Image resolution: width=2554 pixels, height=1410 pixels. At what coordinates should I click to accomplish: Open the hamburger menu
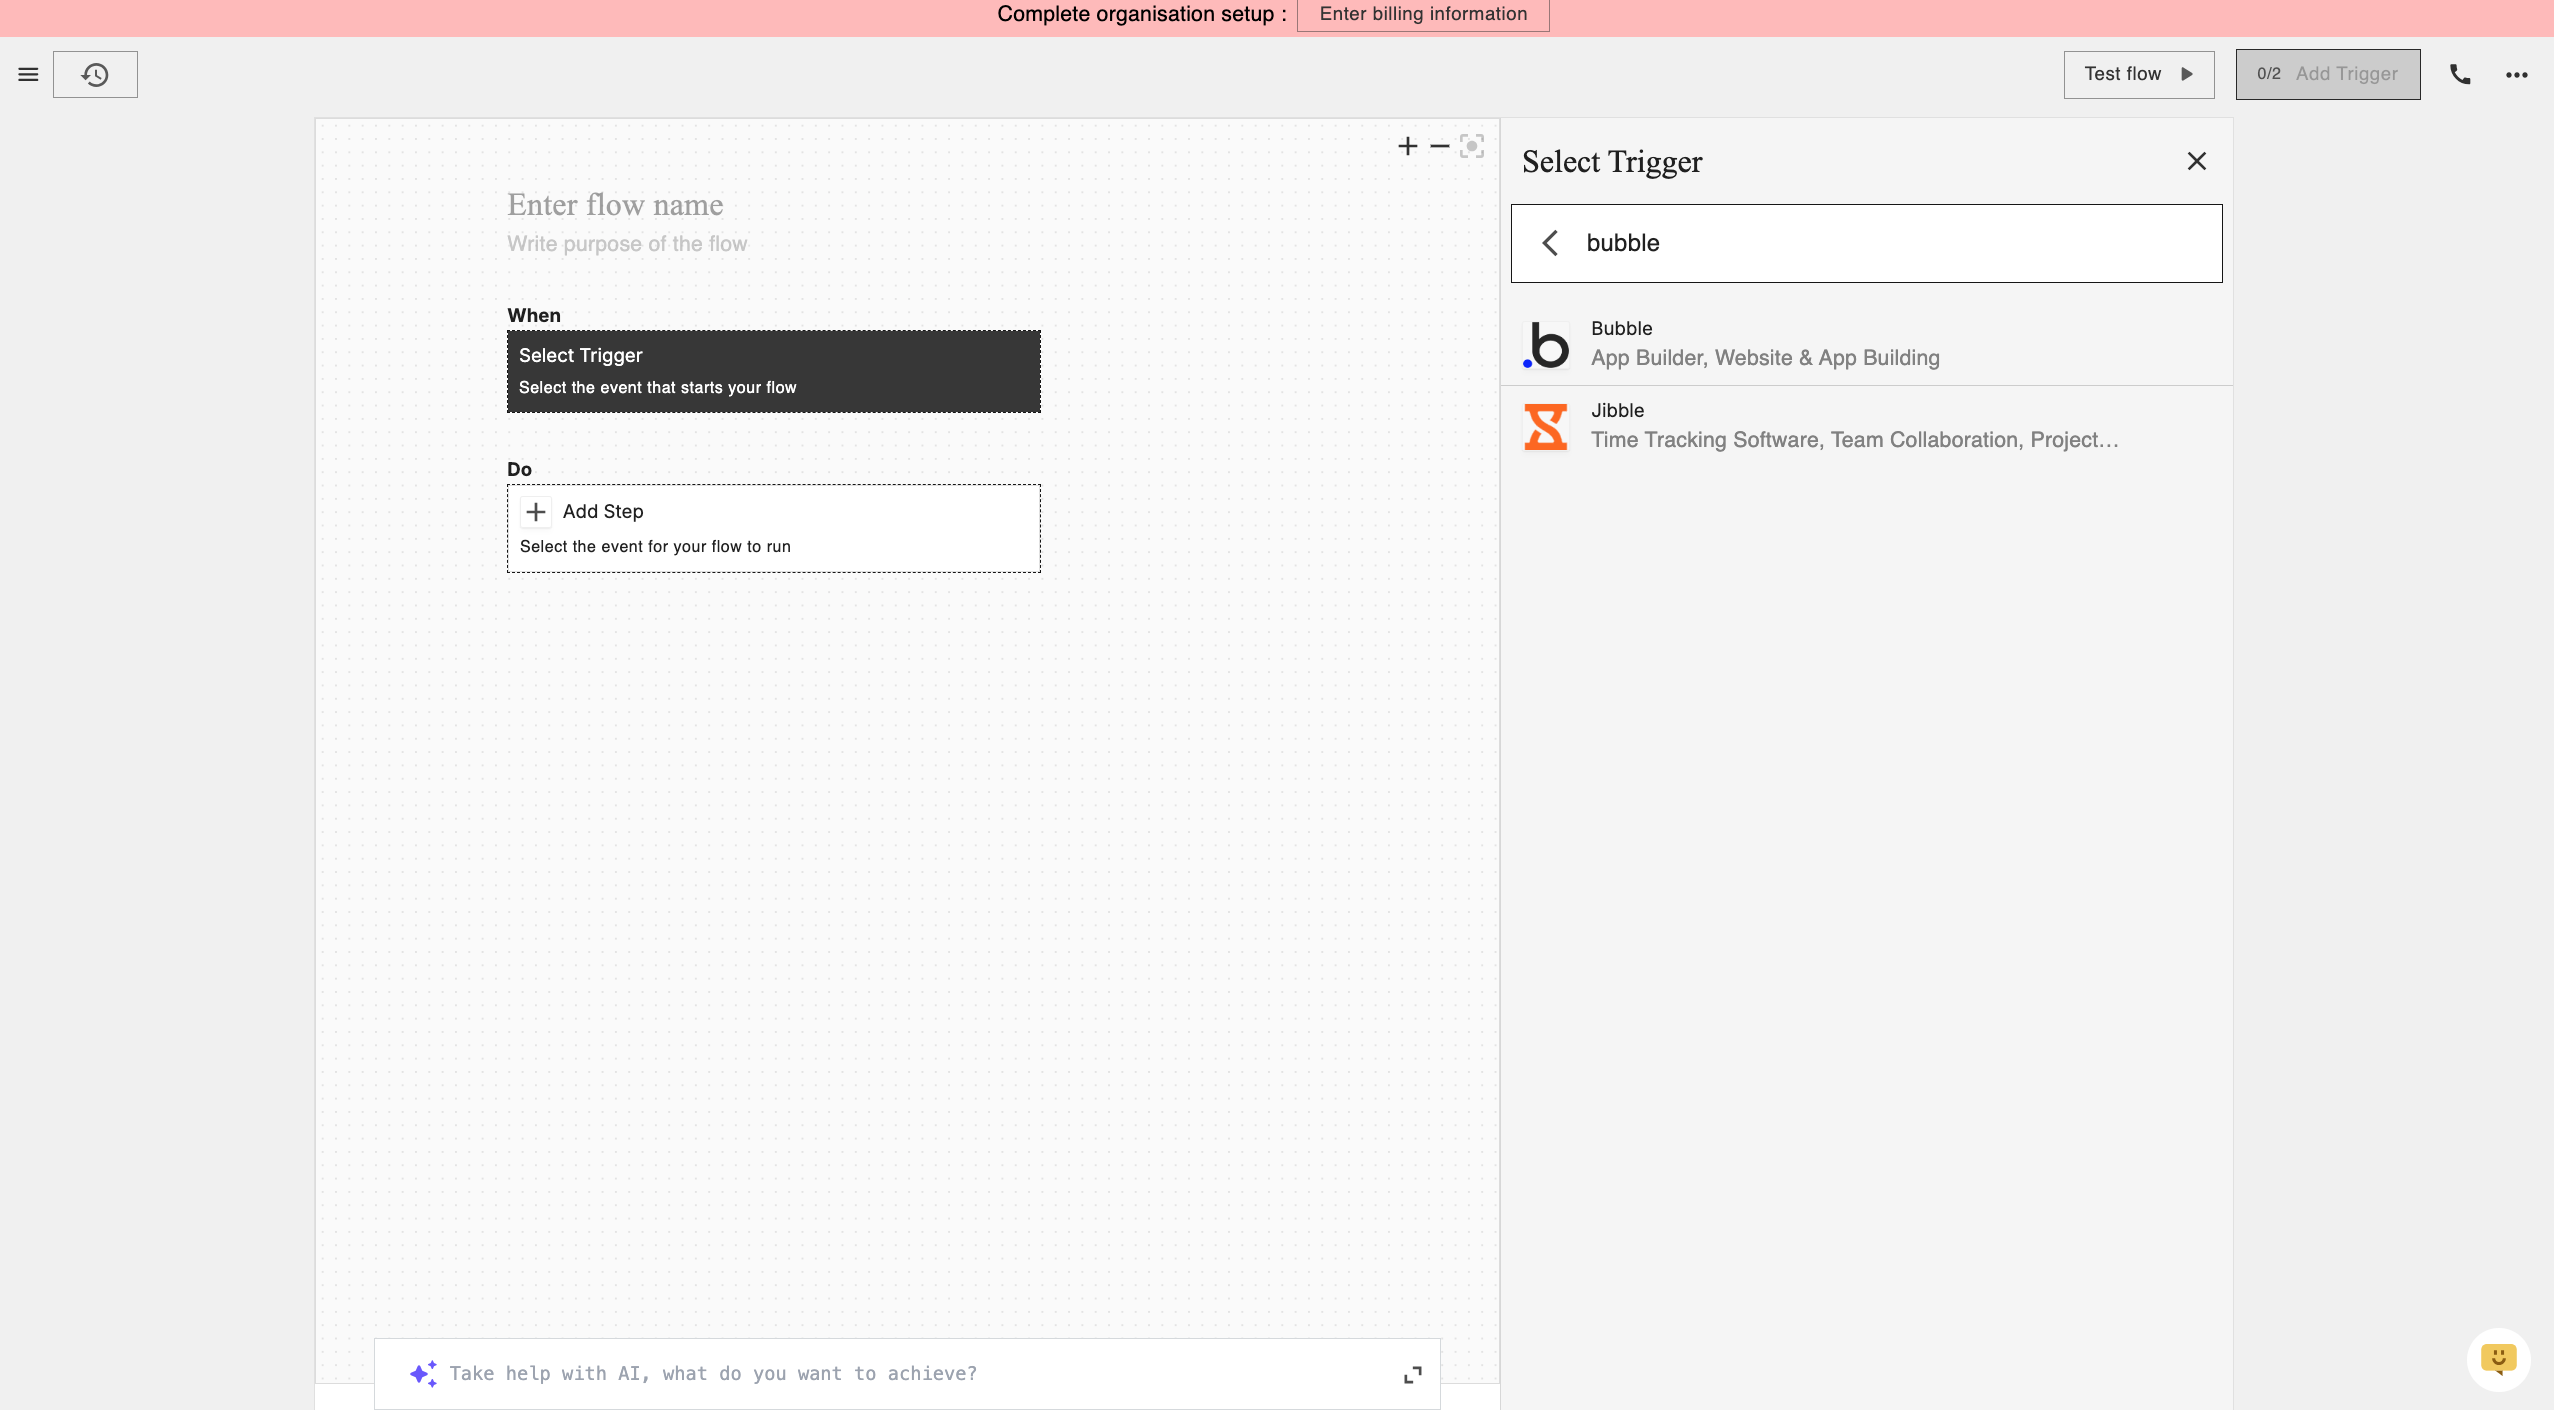click(x=28, y=74)
